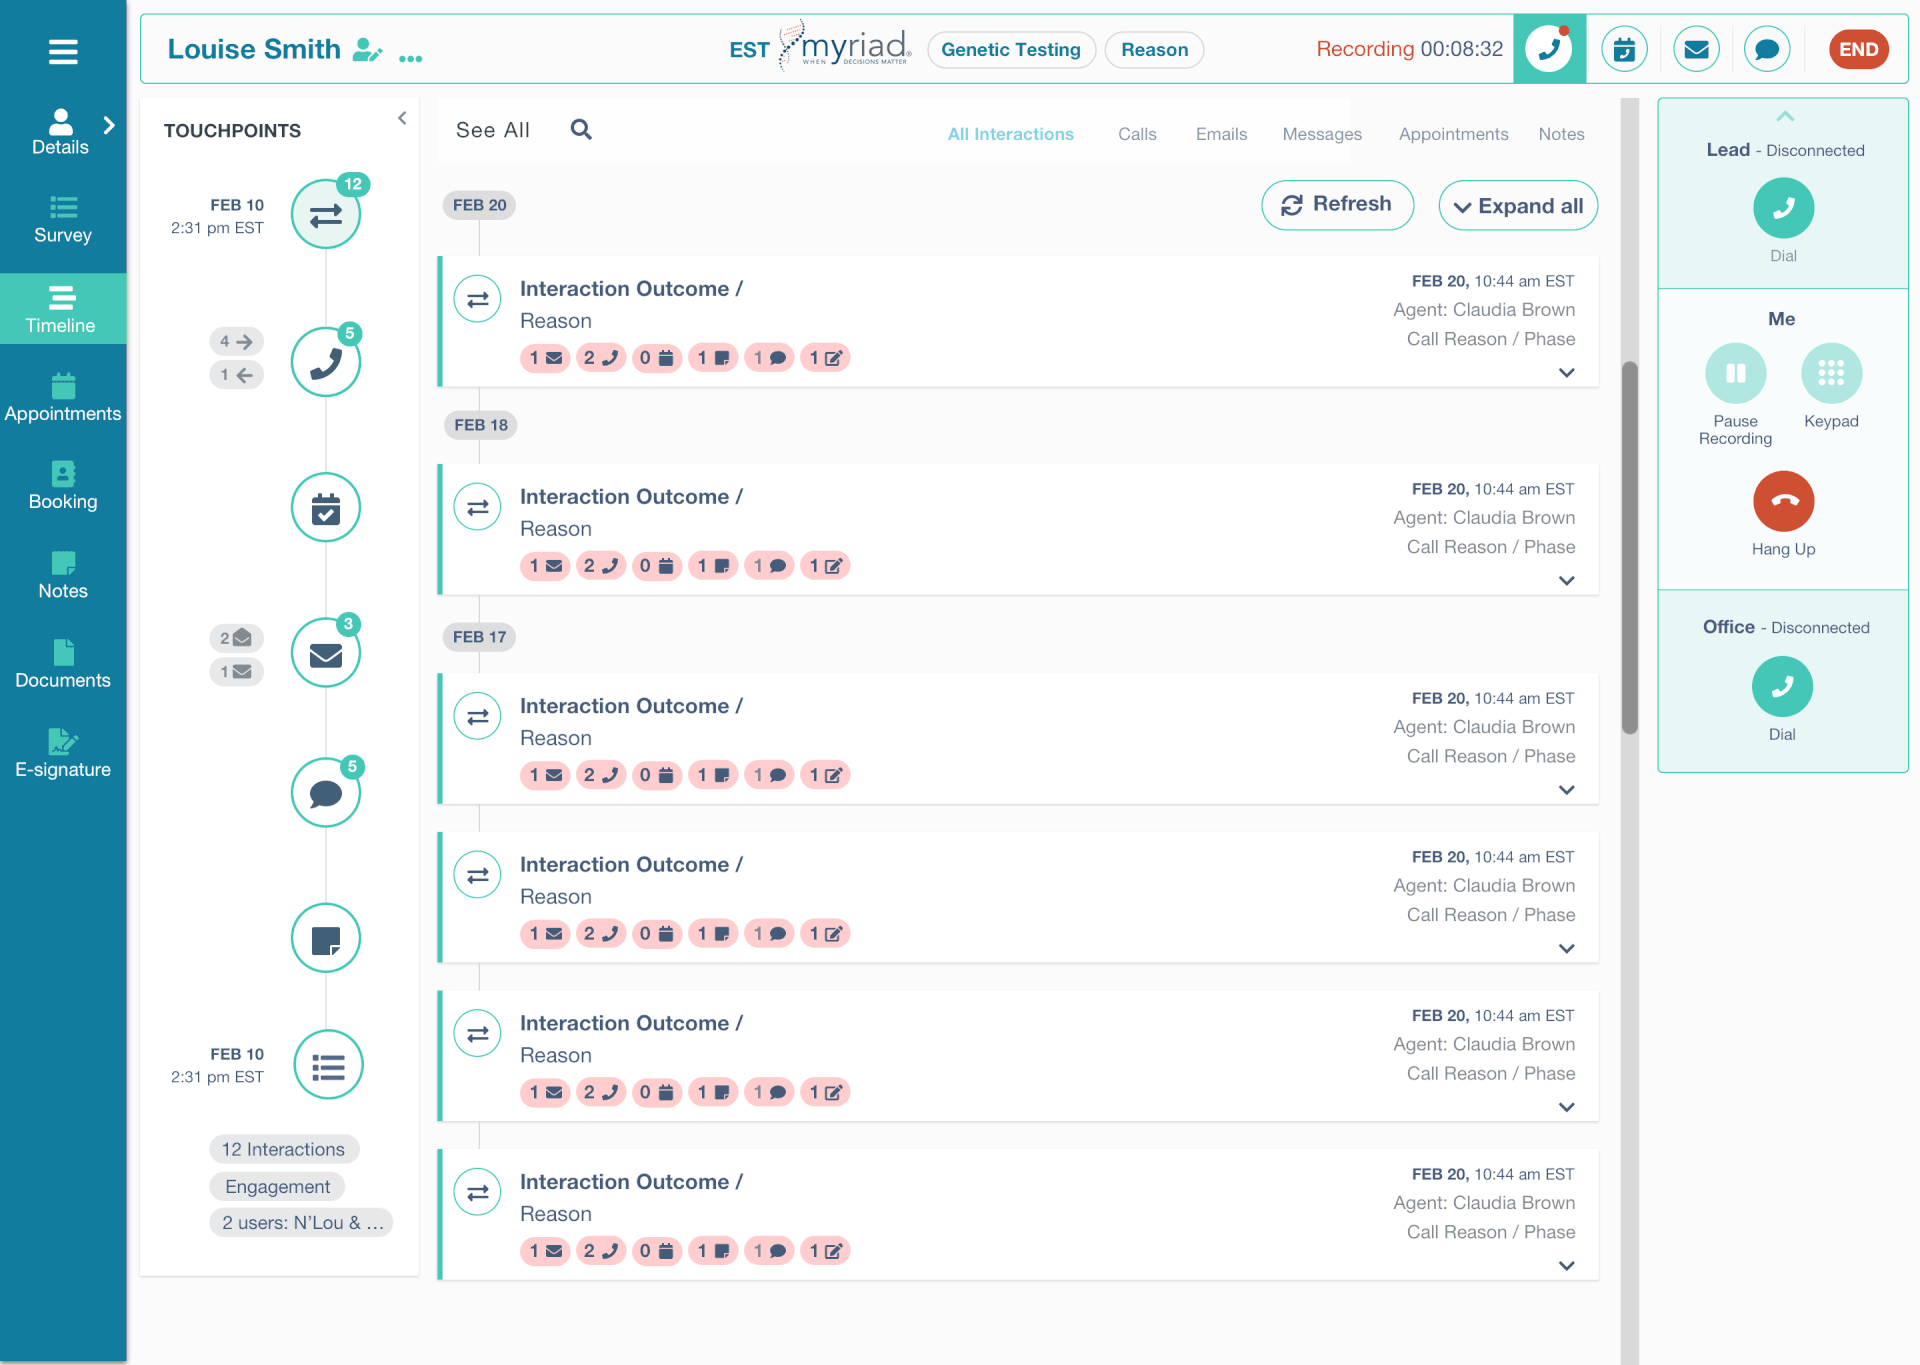This screenshot has width=1920, height=1365.
Task: Open E-signature in the sidebar
Action: pyautogui.click(x=63, y=753)
